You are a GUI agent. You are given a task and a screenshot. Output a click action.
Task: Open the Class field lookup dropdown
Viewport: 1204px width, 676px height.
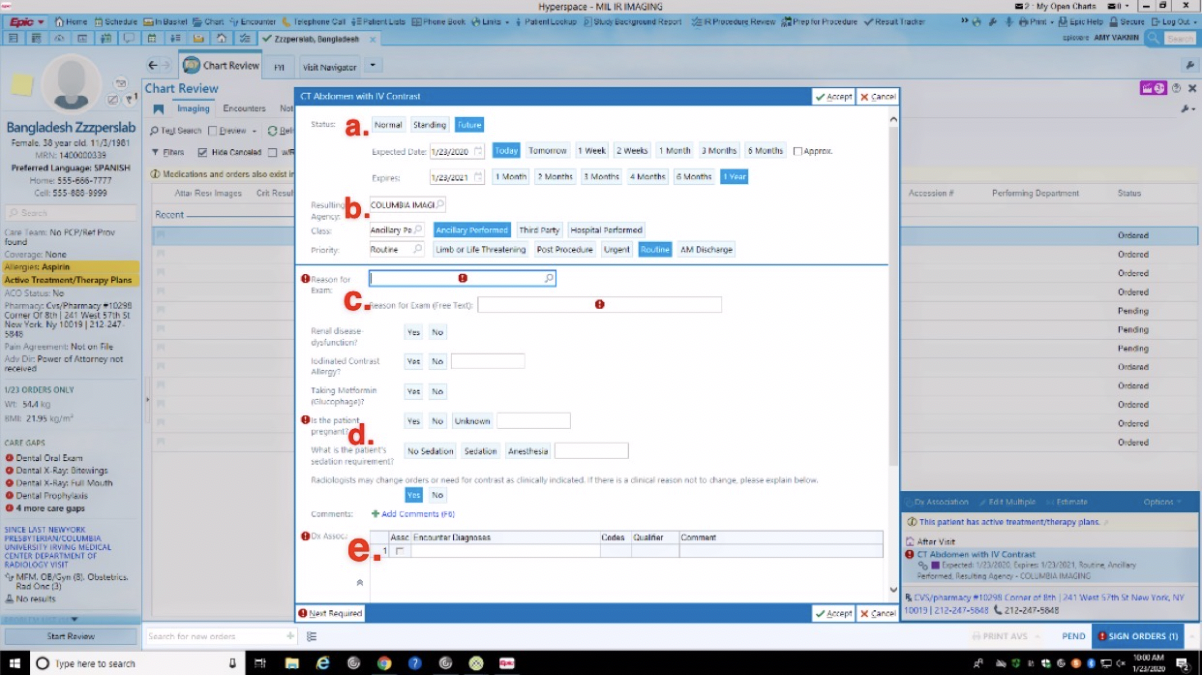(x=418, y=230)
